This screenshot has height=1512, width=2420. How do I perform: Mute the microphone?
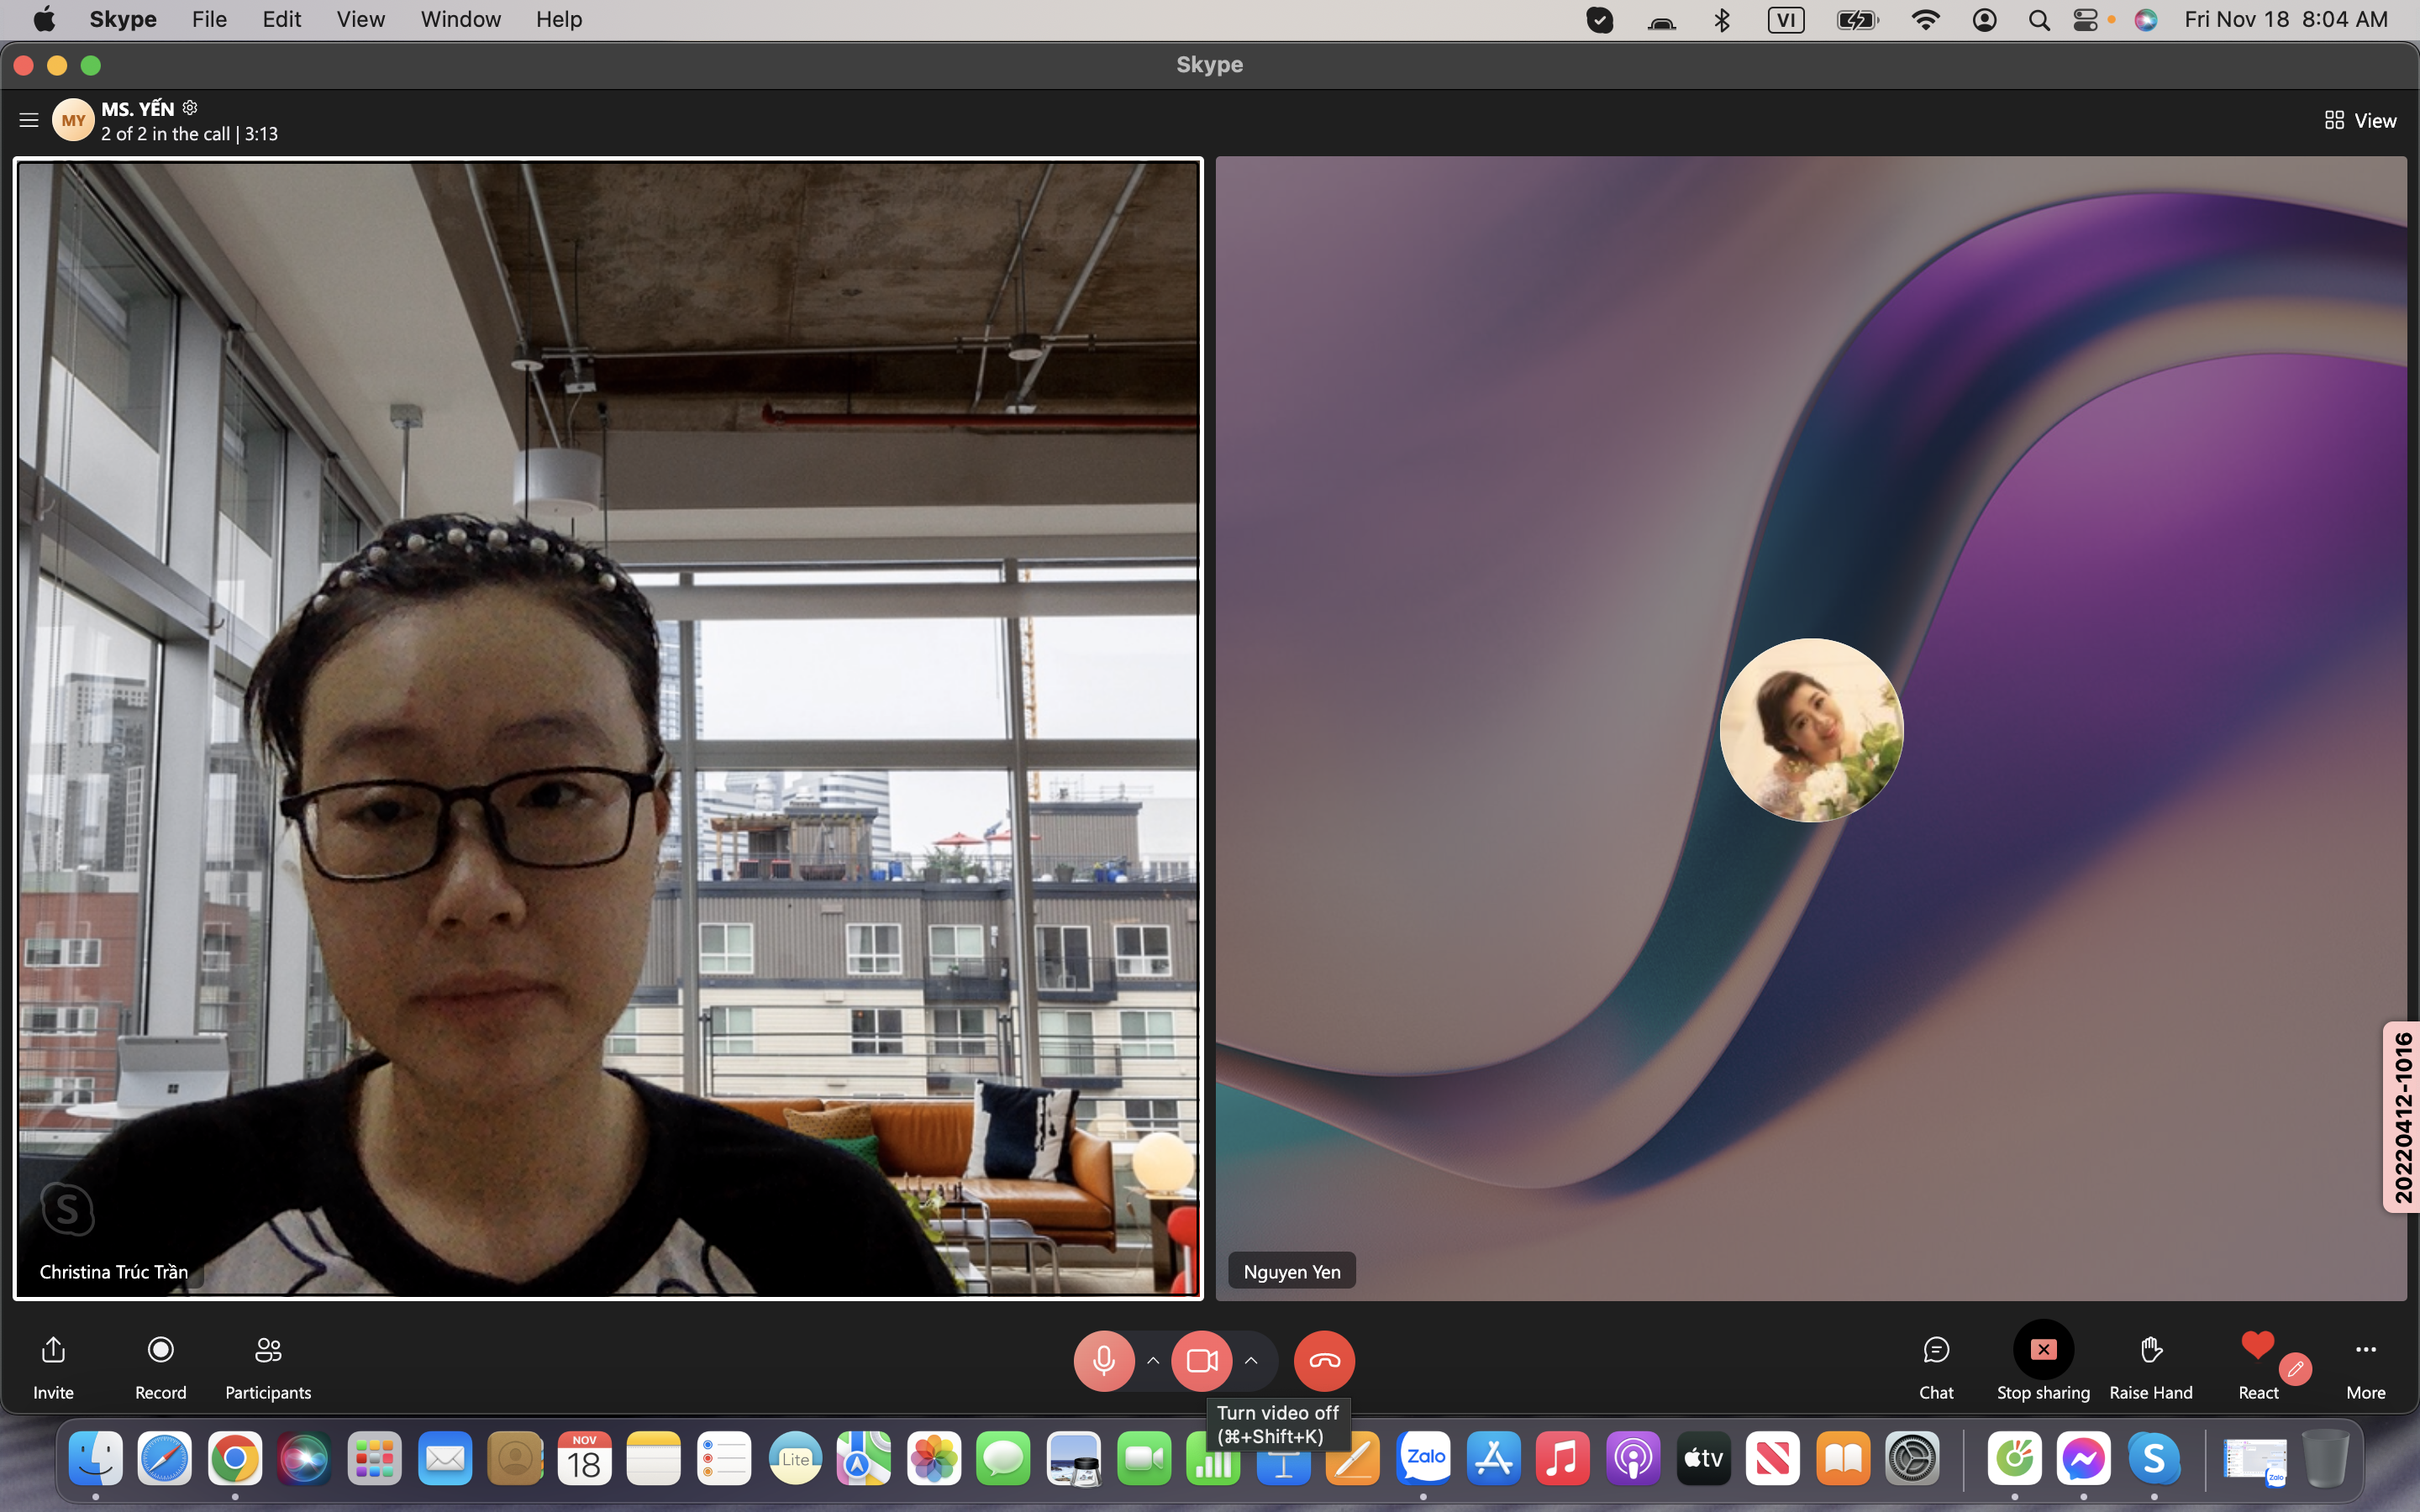pos(1104,1360)
